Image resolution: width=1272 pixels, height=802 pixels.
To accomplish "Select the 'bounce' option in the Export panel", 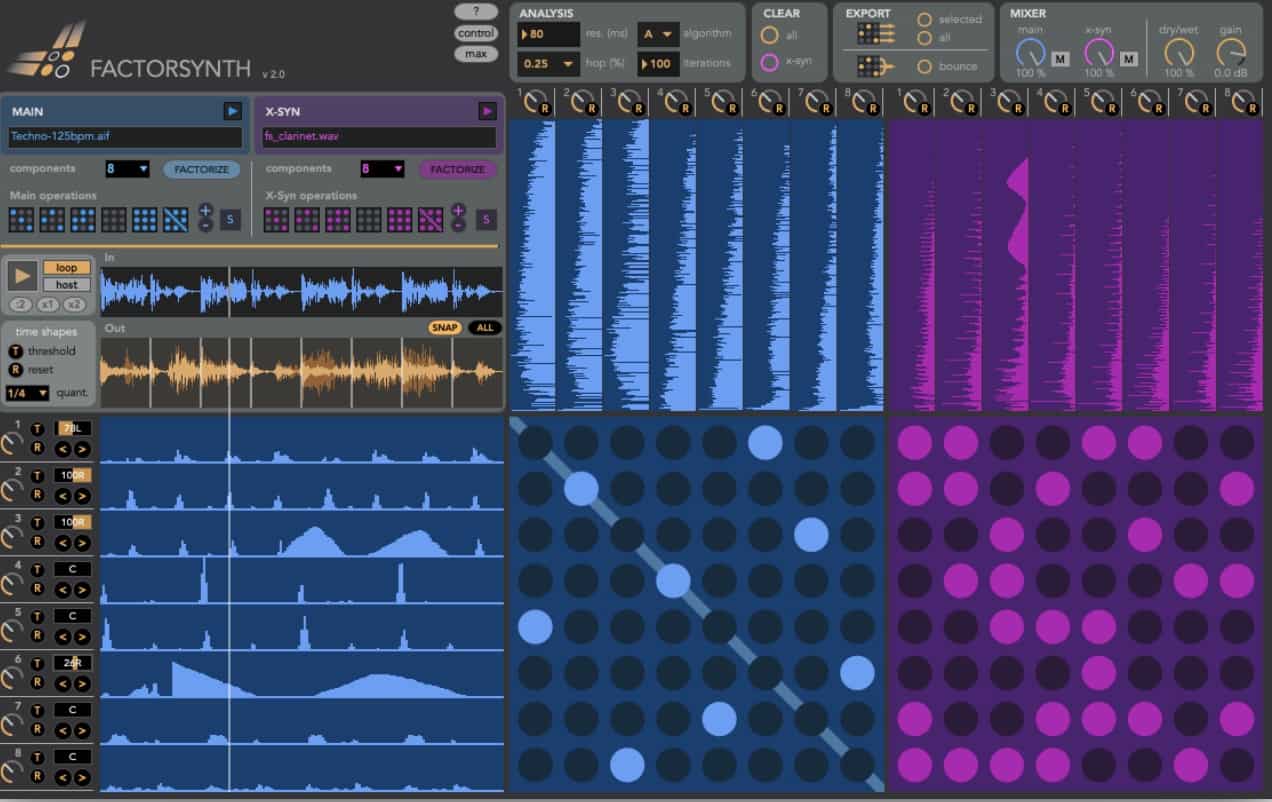I will 924,66.
